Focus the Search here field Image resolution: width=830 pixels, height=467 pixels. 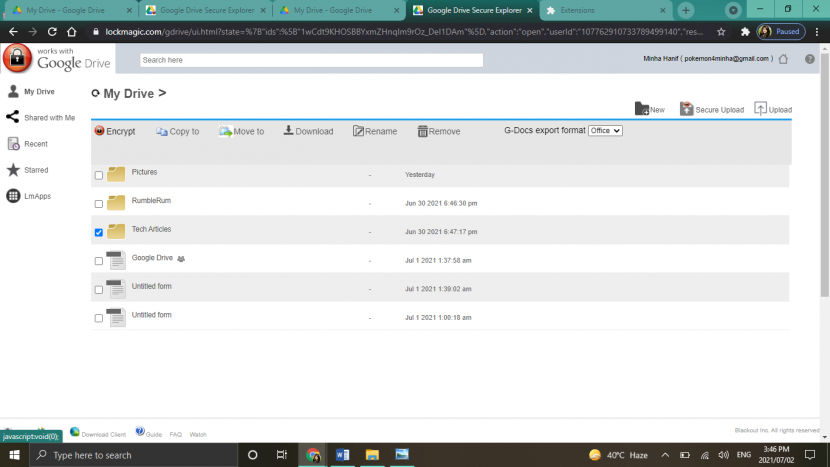coord(311,60)
